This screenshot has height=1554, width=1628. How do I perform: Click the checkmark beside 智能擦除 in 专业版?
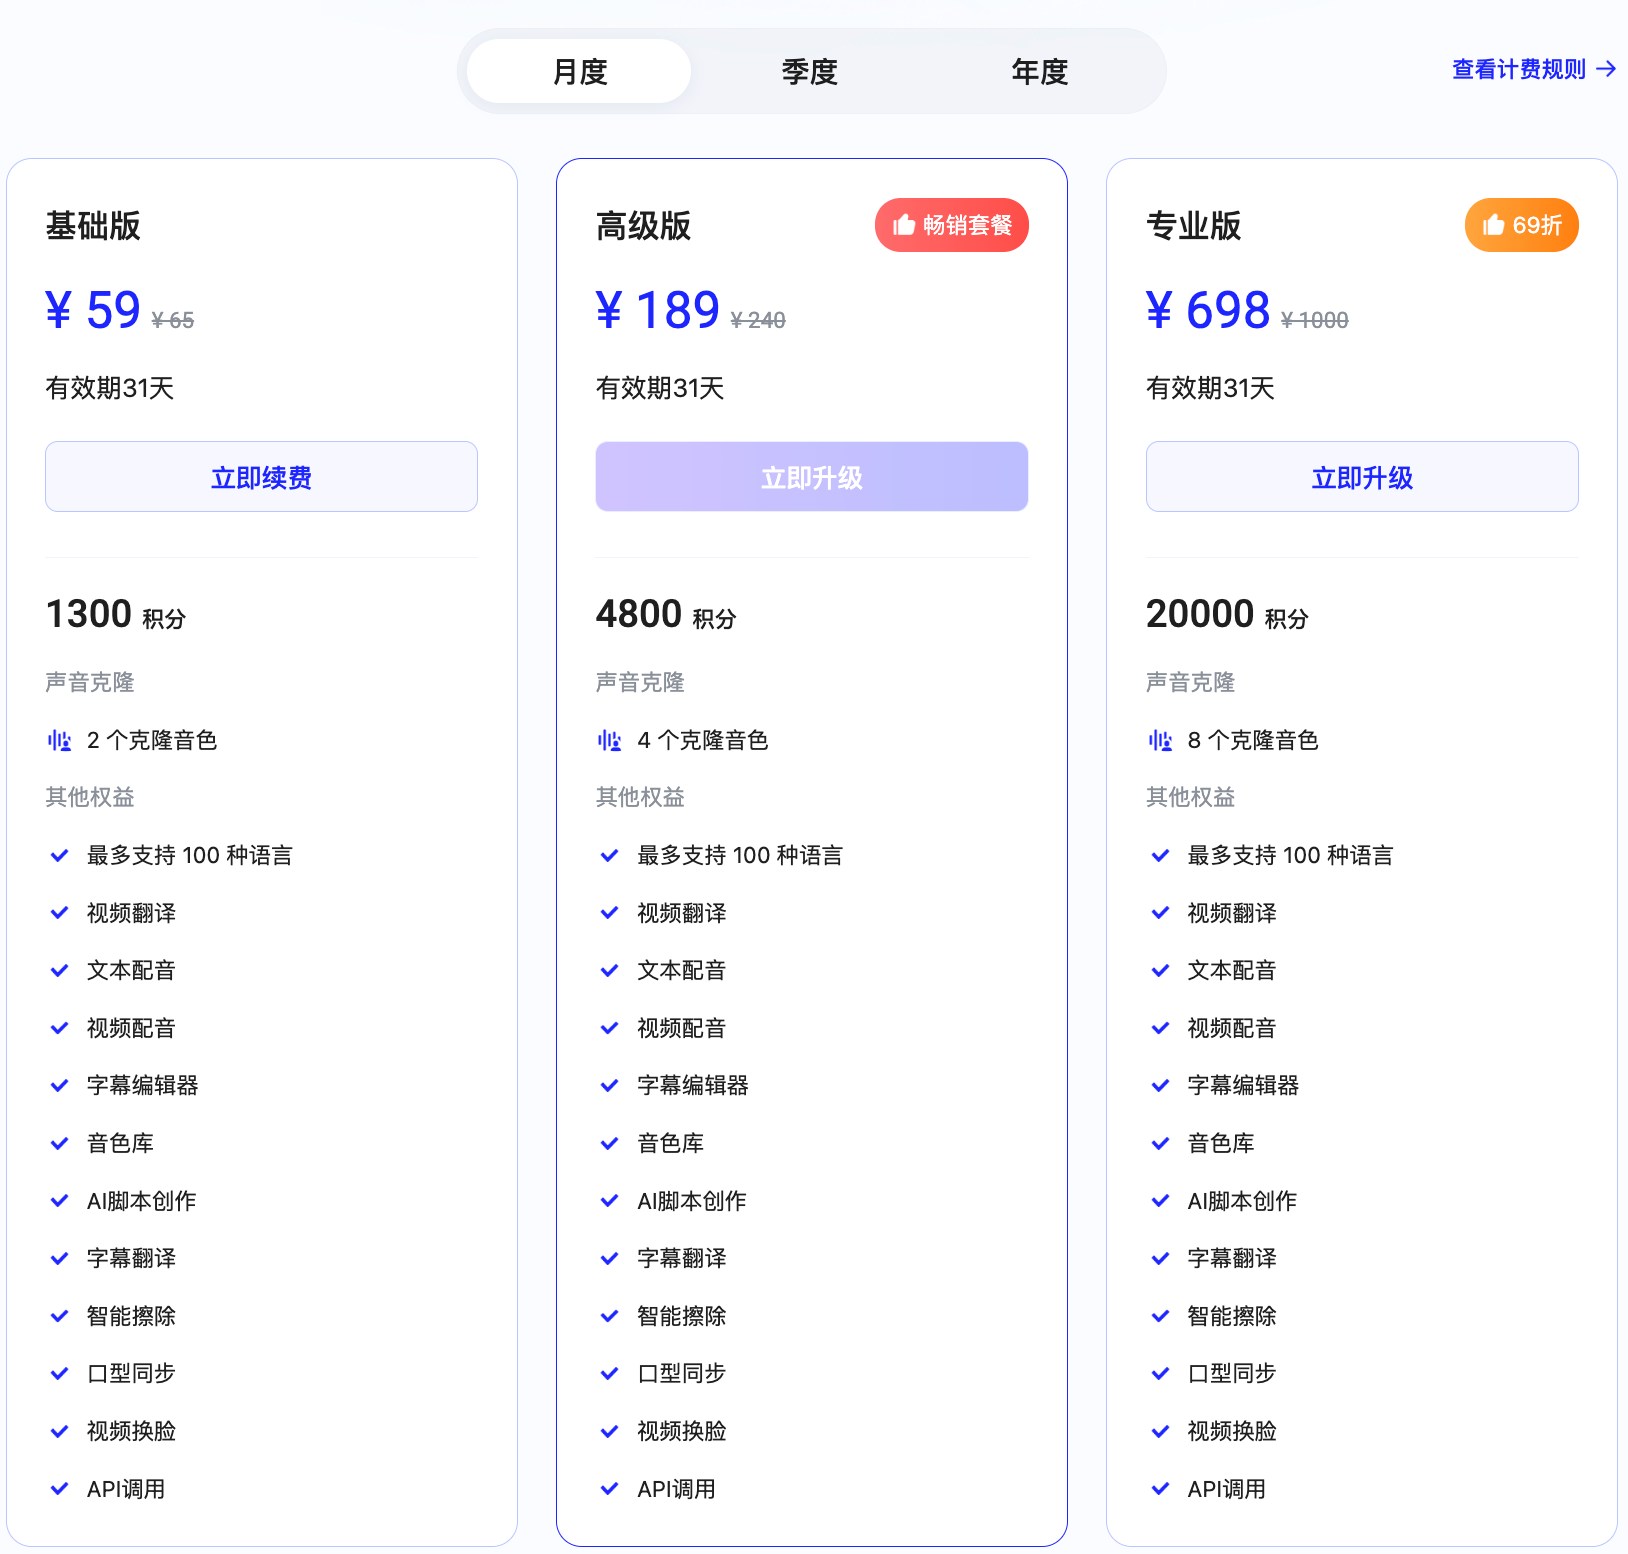1160,1316
